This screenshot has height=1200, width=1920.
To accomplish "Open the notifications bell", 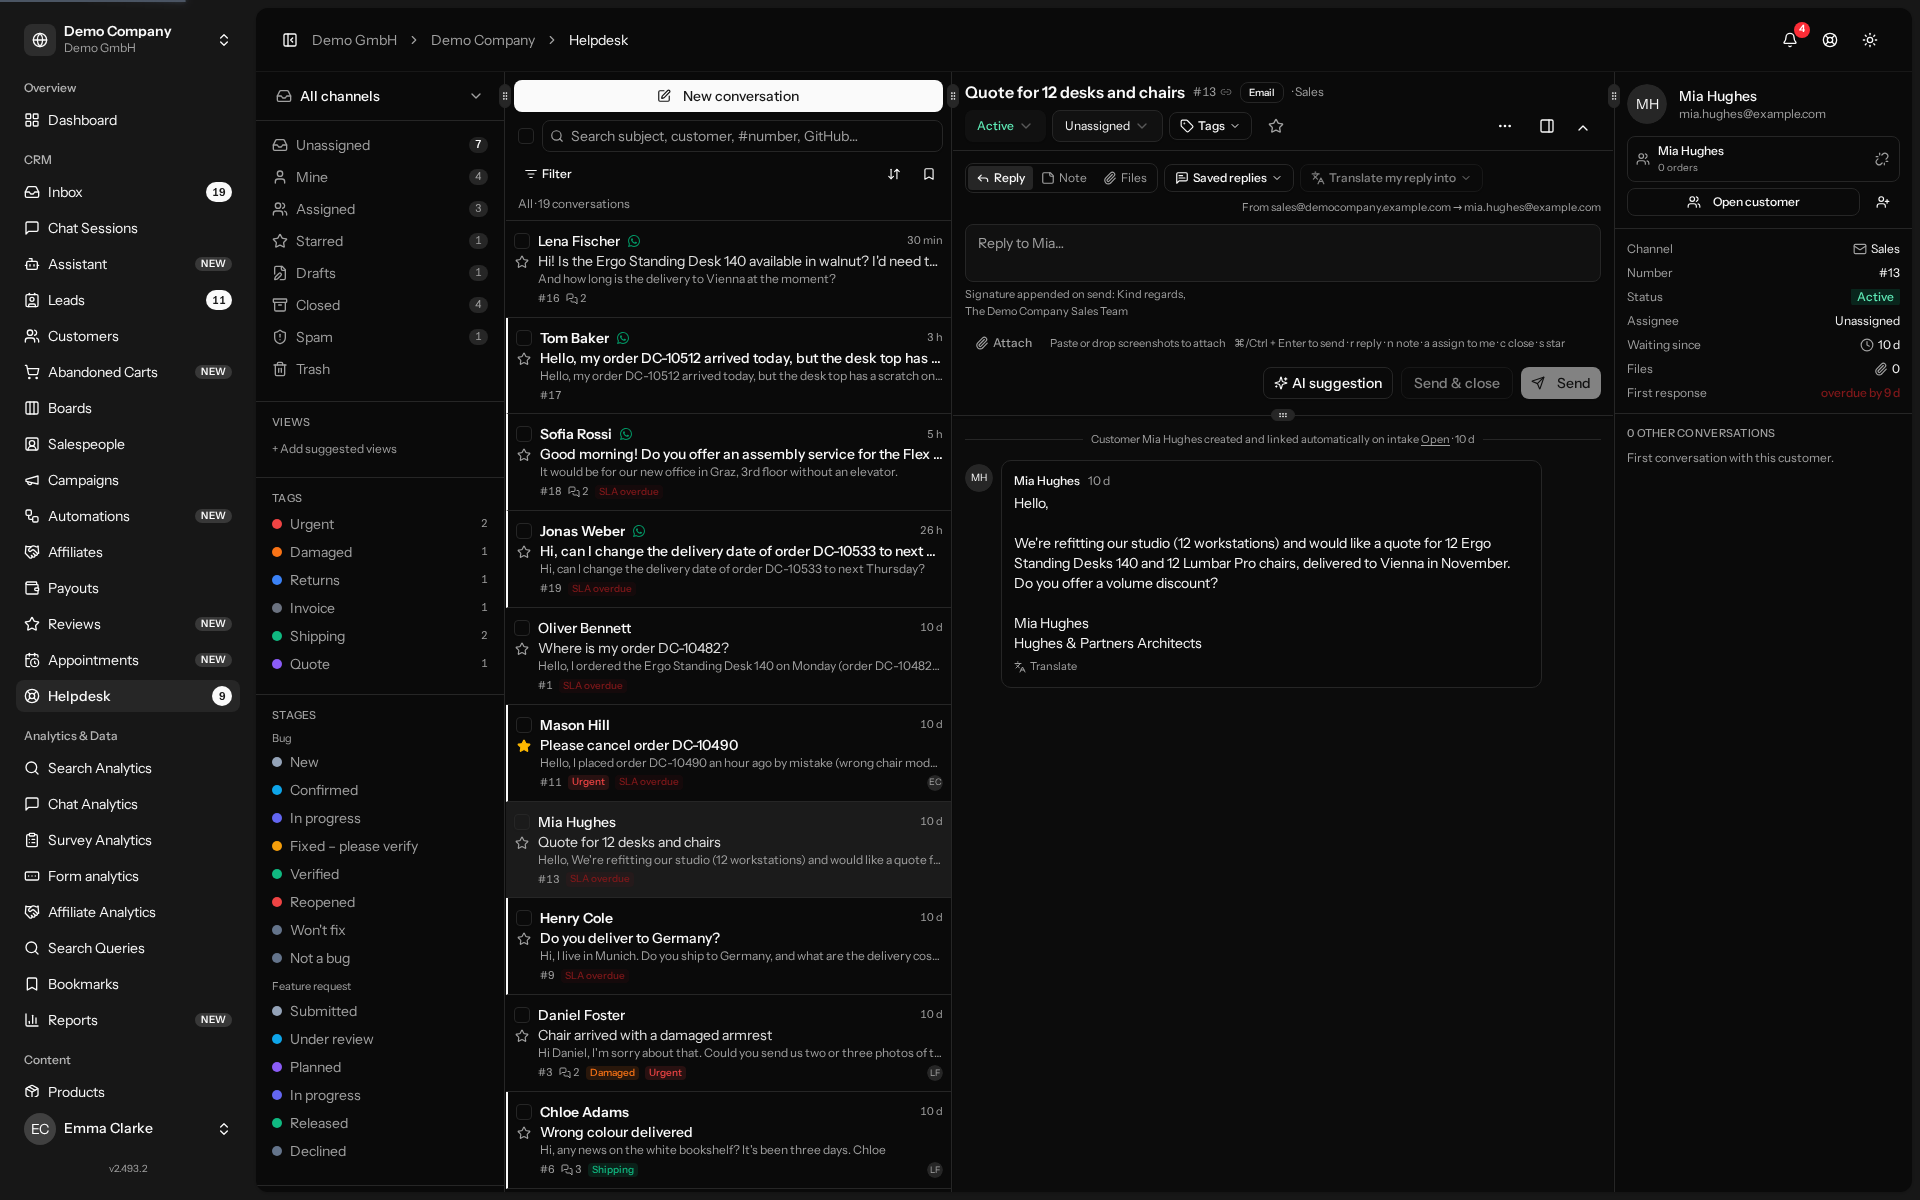I will [1790, 40].
